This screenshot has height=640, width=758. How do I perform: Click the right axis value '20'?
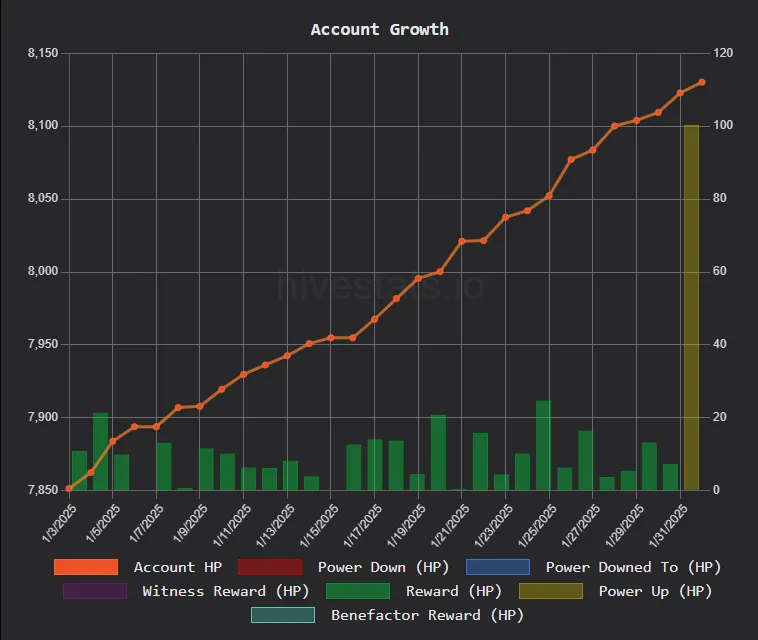click(720, 417)
